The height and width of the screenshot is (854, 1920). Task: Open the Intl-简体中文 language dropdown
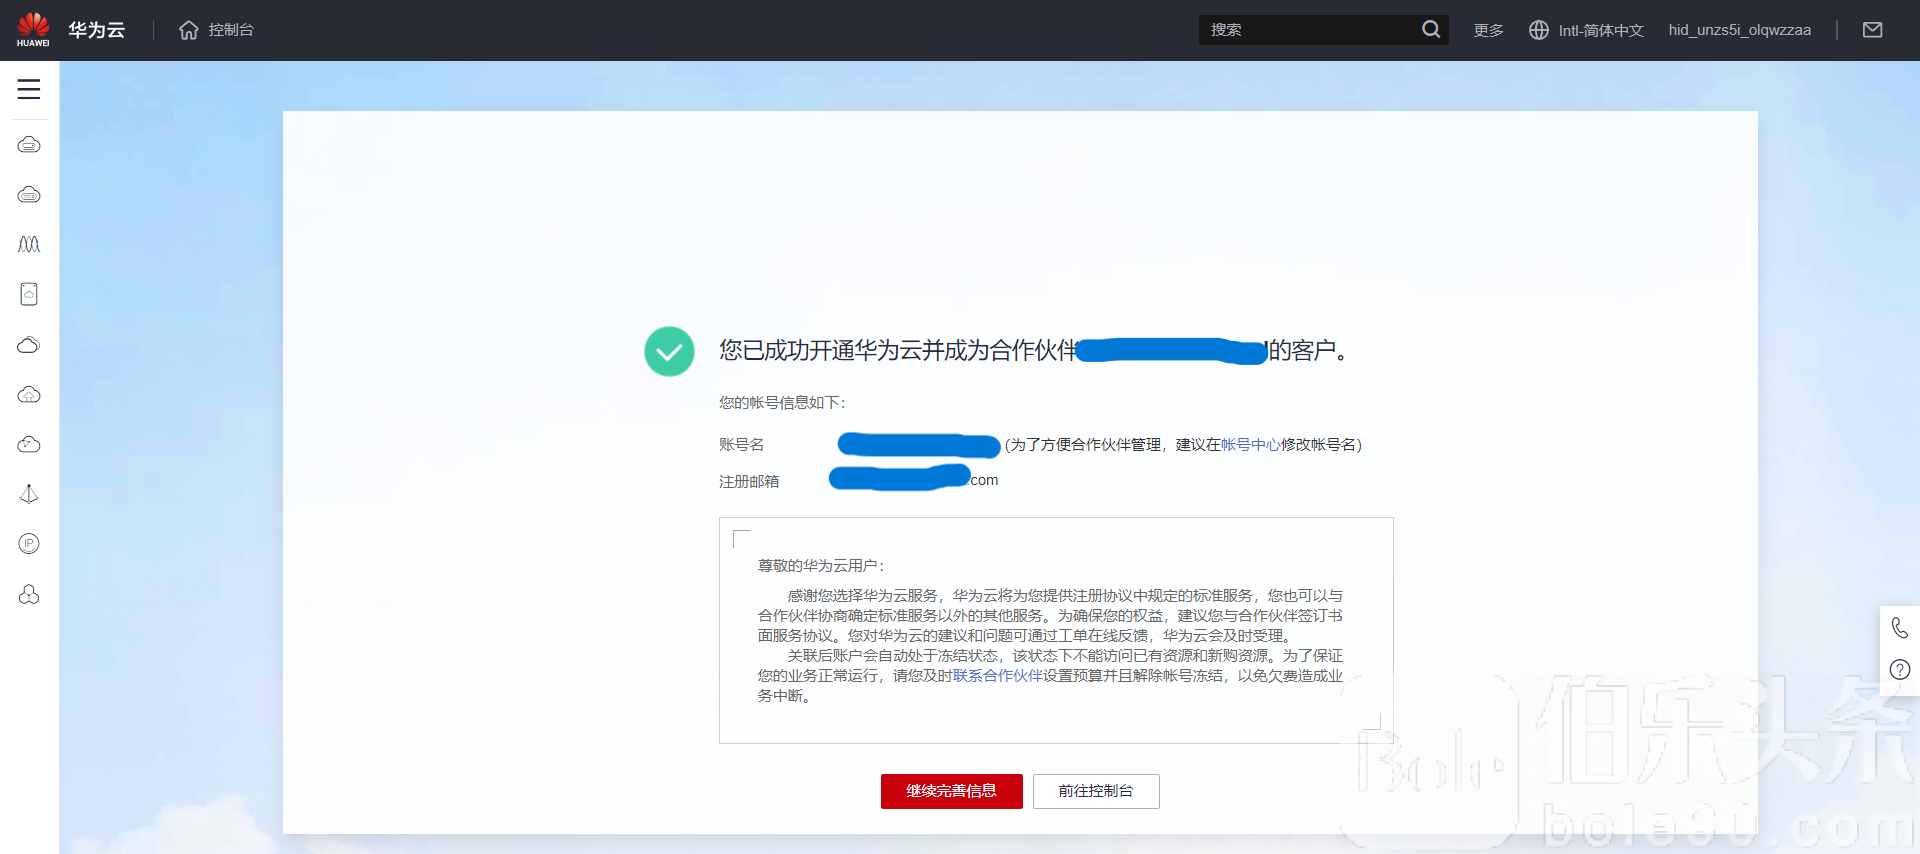click(x=1587, y=30)
